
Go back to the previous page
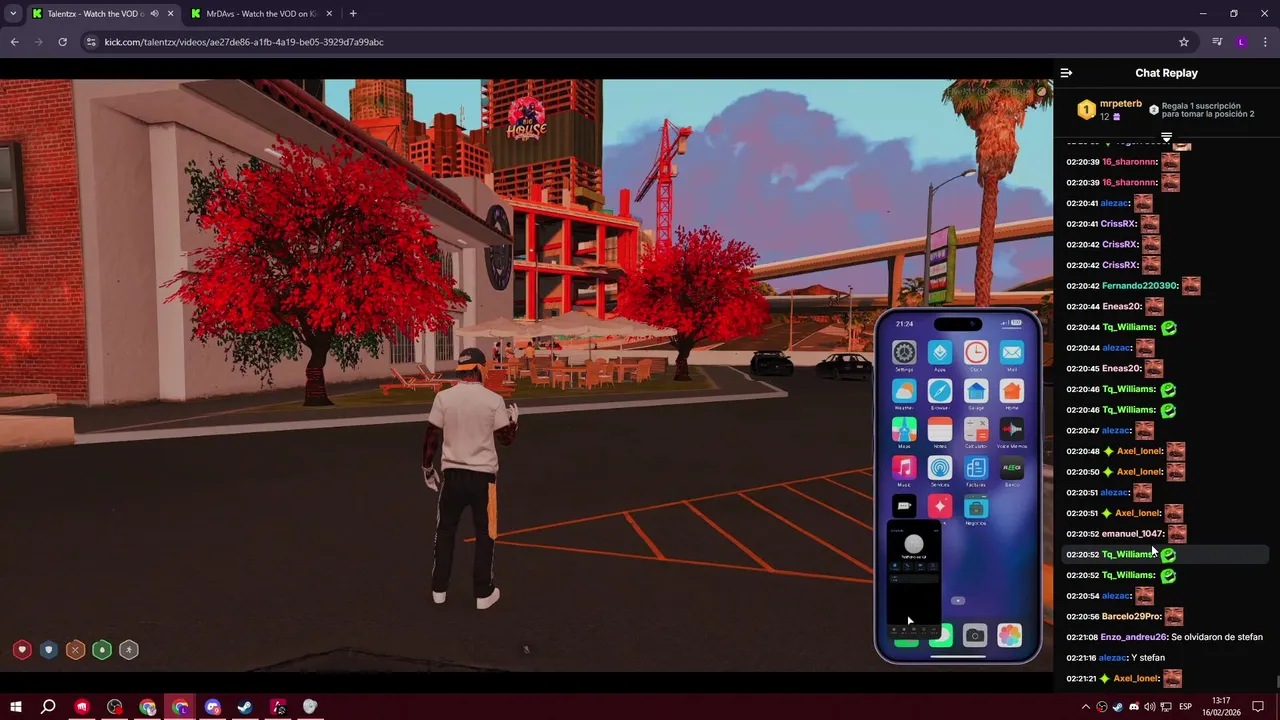(14, 42)
